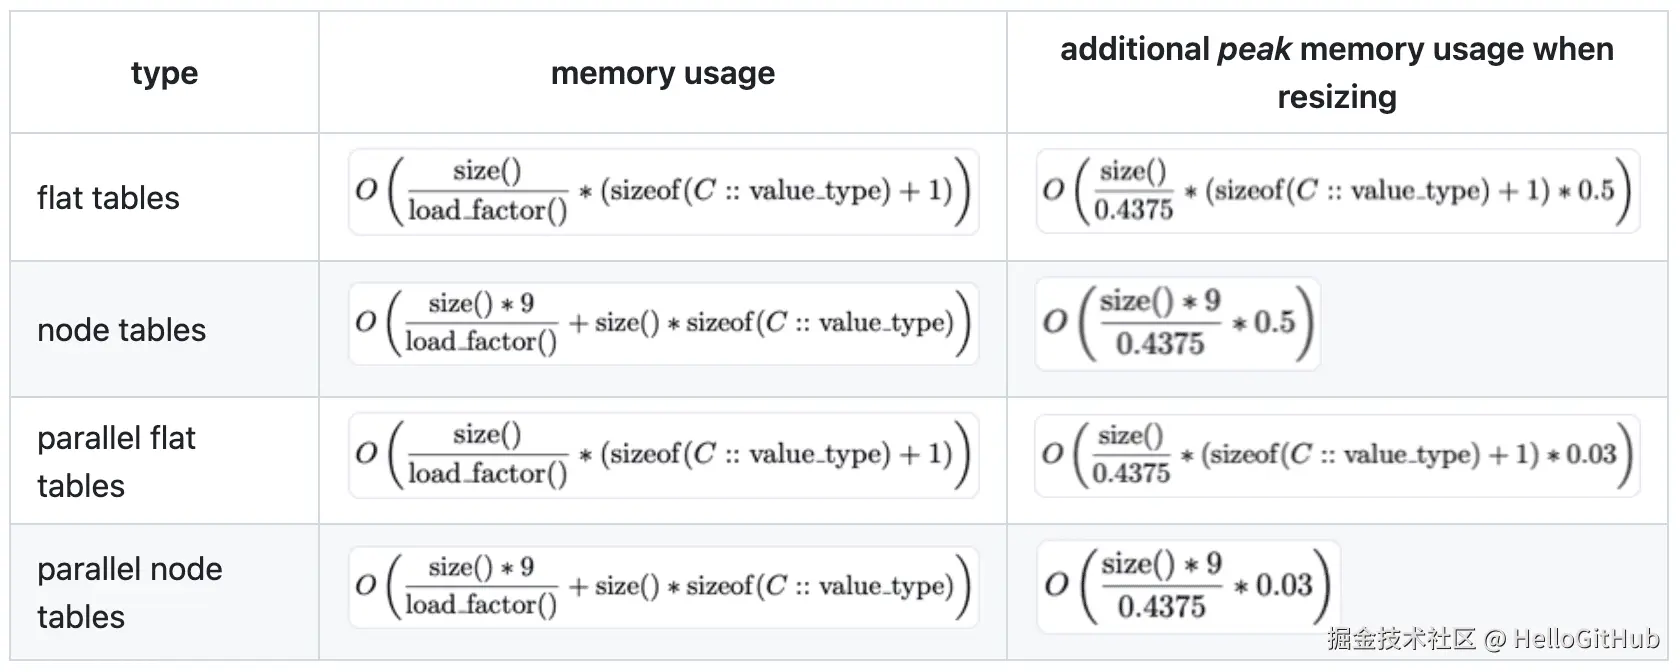The height and width of the screenshot is (672, 1680).
Task: Click the "type" column header
Action: click(164, 73)
